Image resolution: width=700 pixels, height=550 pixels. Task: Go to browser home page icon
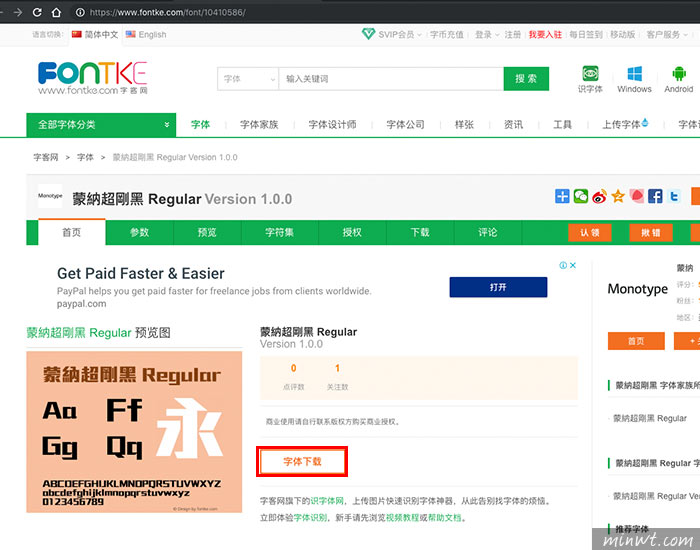point(56,12)
